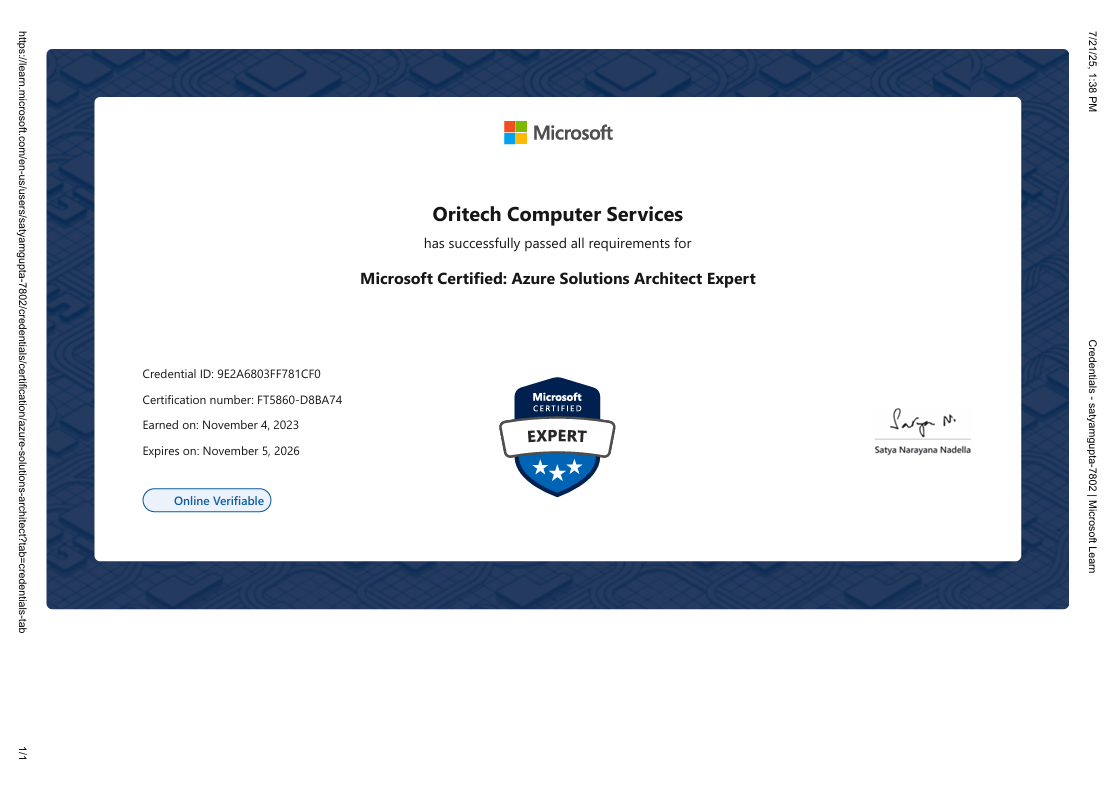Viewport: 1118px width, 789px height.
Task: Select the Oritech Computer Services heading
Action: 557,214
